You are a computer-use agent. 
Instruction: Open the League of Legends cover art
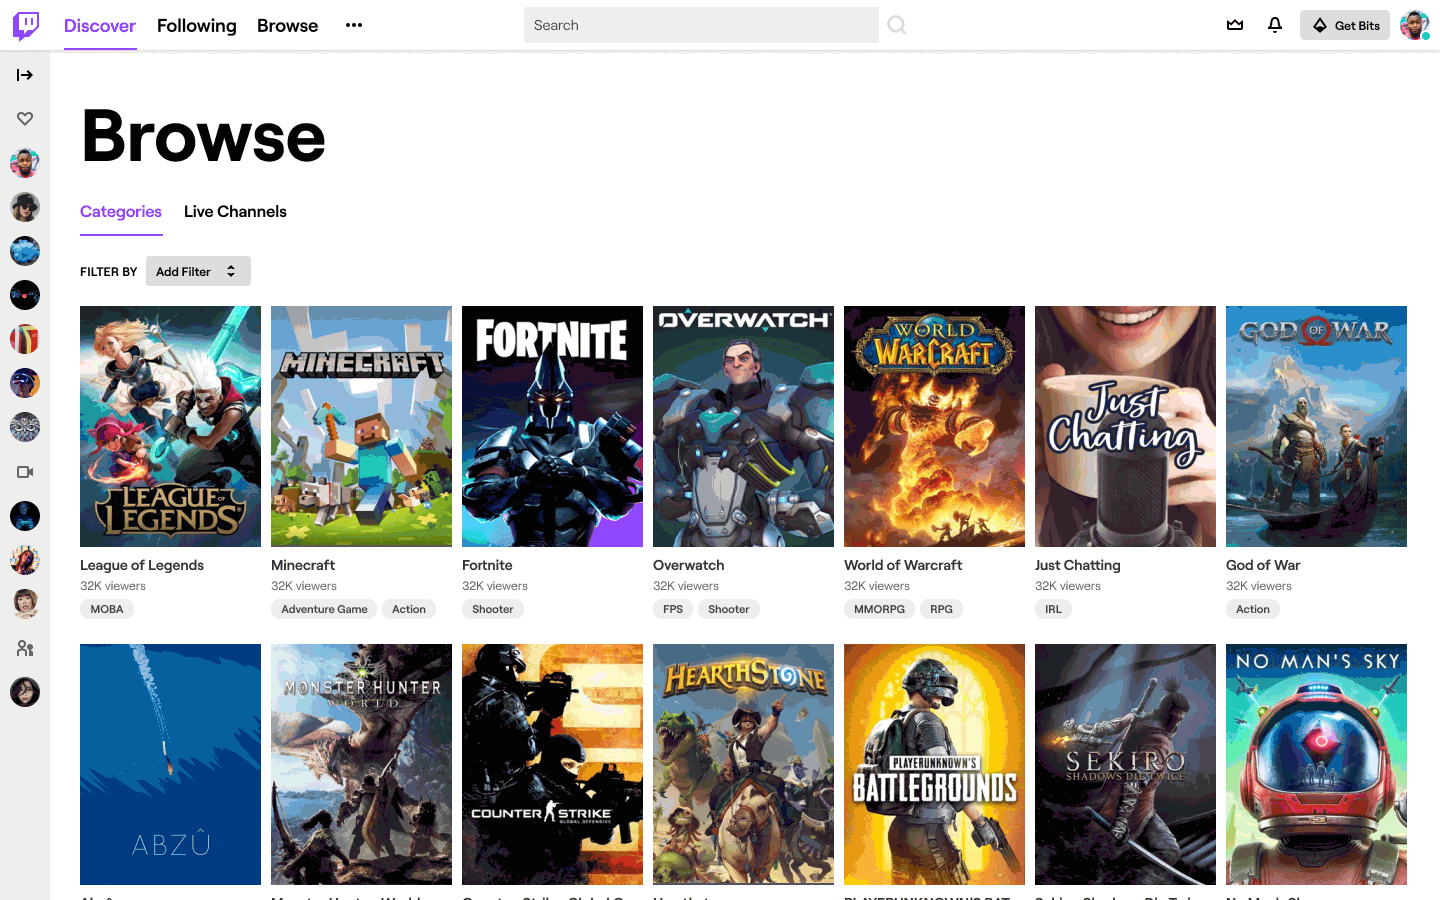170,427
